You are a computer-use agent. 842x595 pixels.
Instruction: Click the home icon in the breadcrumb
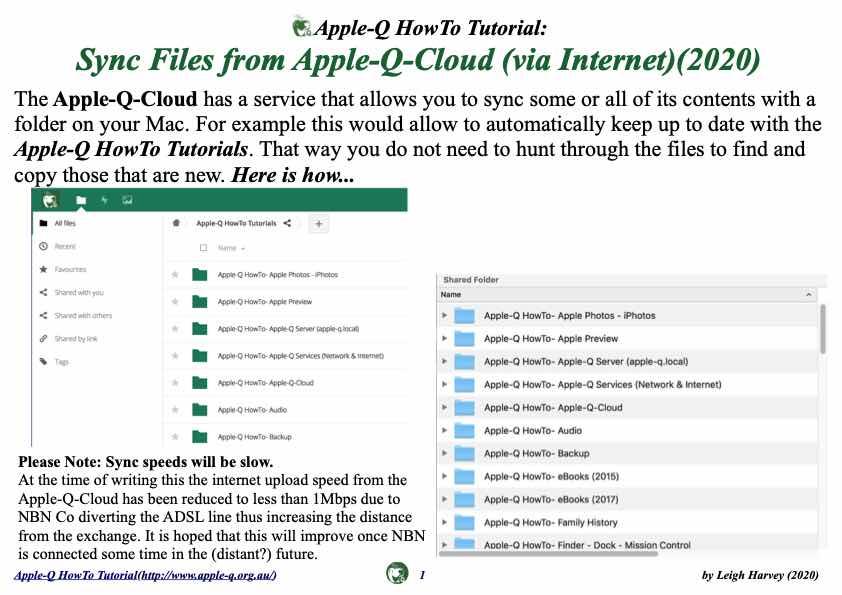click(176, 223)
